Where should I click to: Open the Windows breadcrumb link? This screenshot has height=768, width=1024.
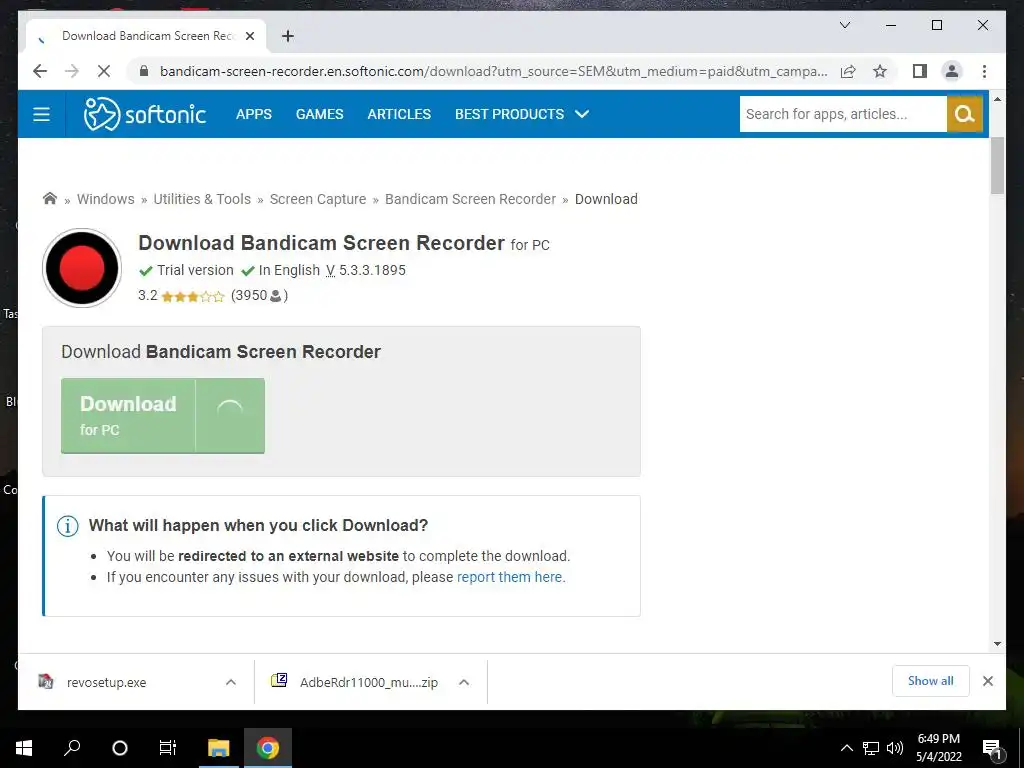click(x=106, y=199)
